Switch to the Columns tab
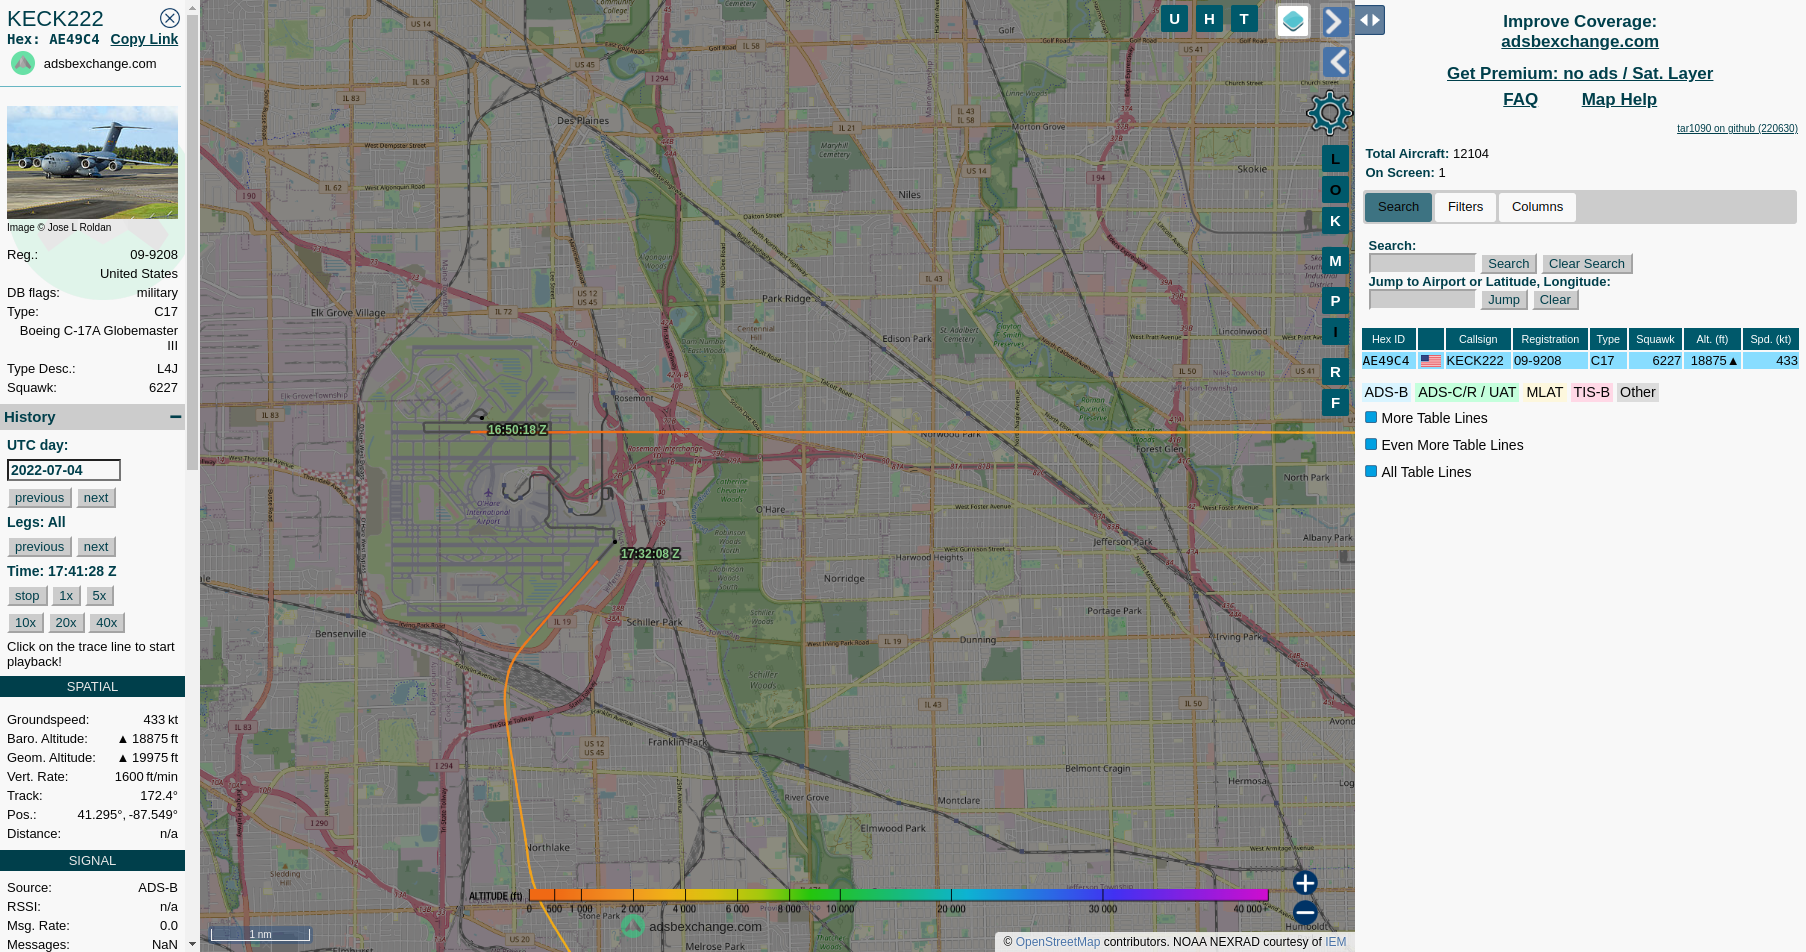Image resolution: width=1806 pixels, height=952 pixels. 1537,207
